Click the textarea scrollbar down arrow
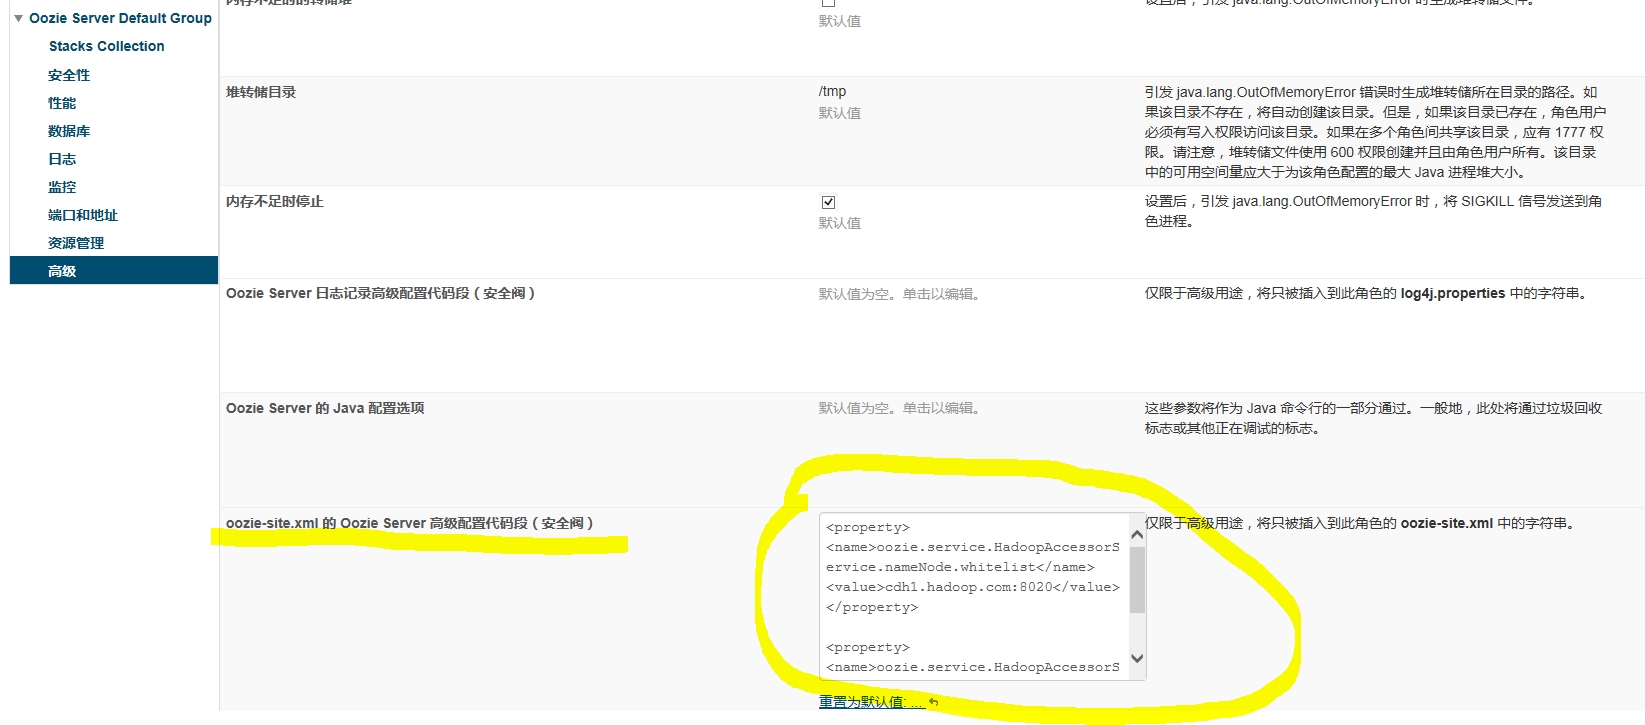The image size is (1645, 725). 1137,658
